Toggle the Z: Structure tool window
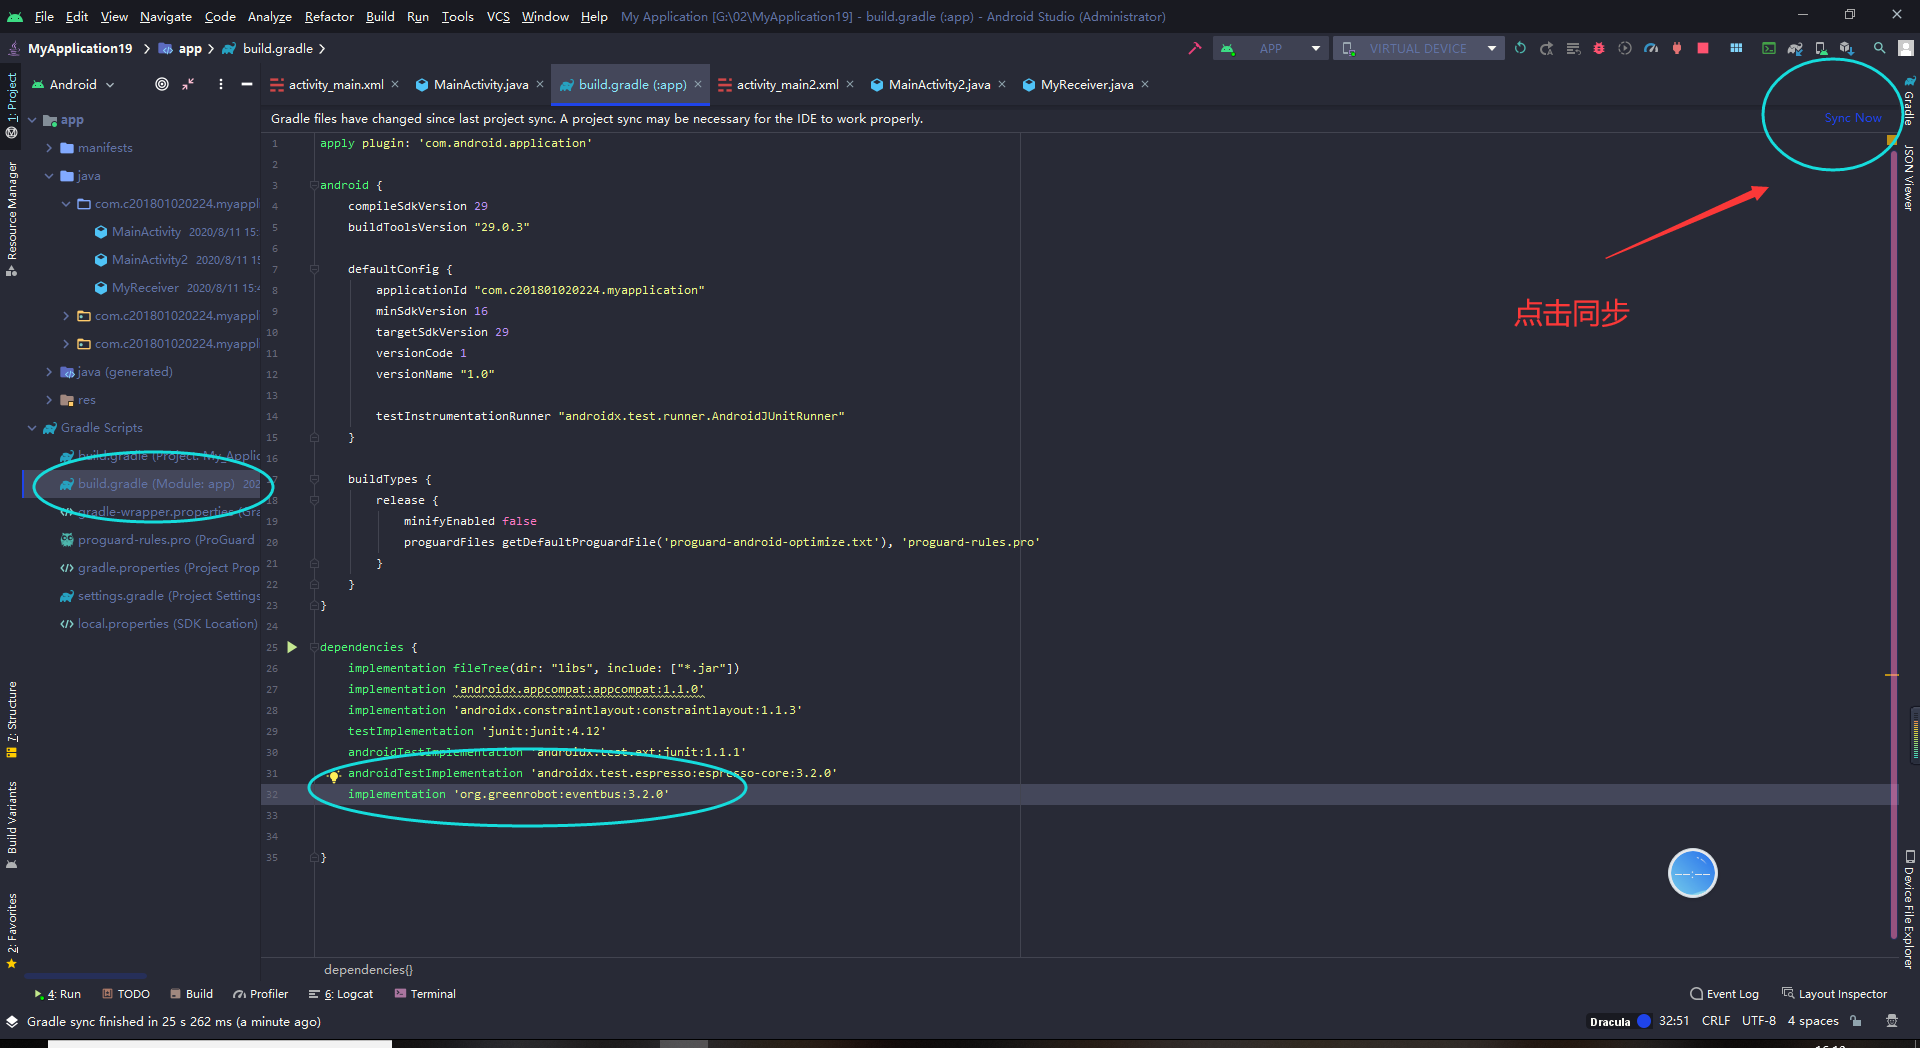The height and width of the screenshot is (1048, 1920). [12, 720]
